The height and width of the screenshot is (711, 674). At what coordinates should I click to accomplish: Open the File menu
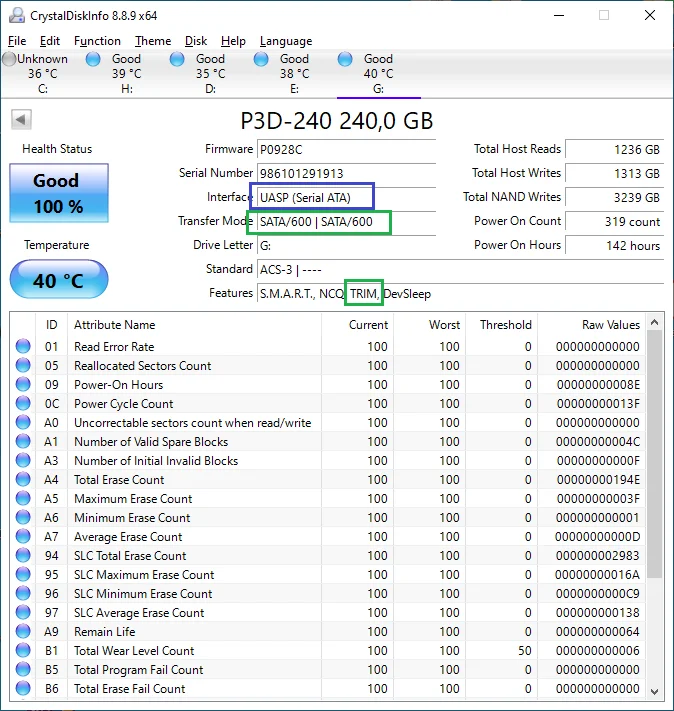tap(17, 41)
